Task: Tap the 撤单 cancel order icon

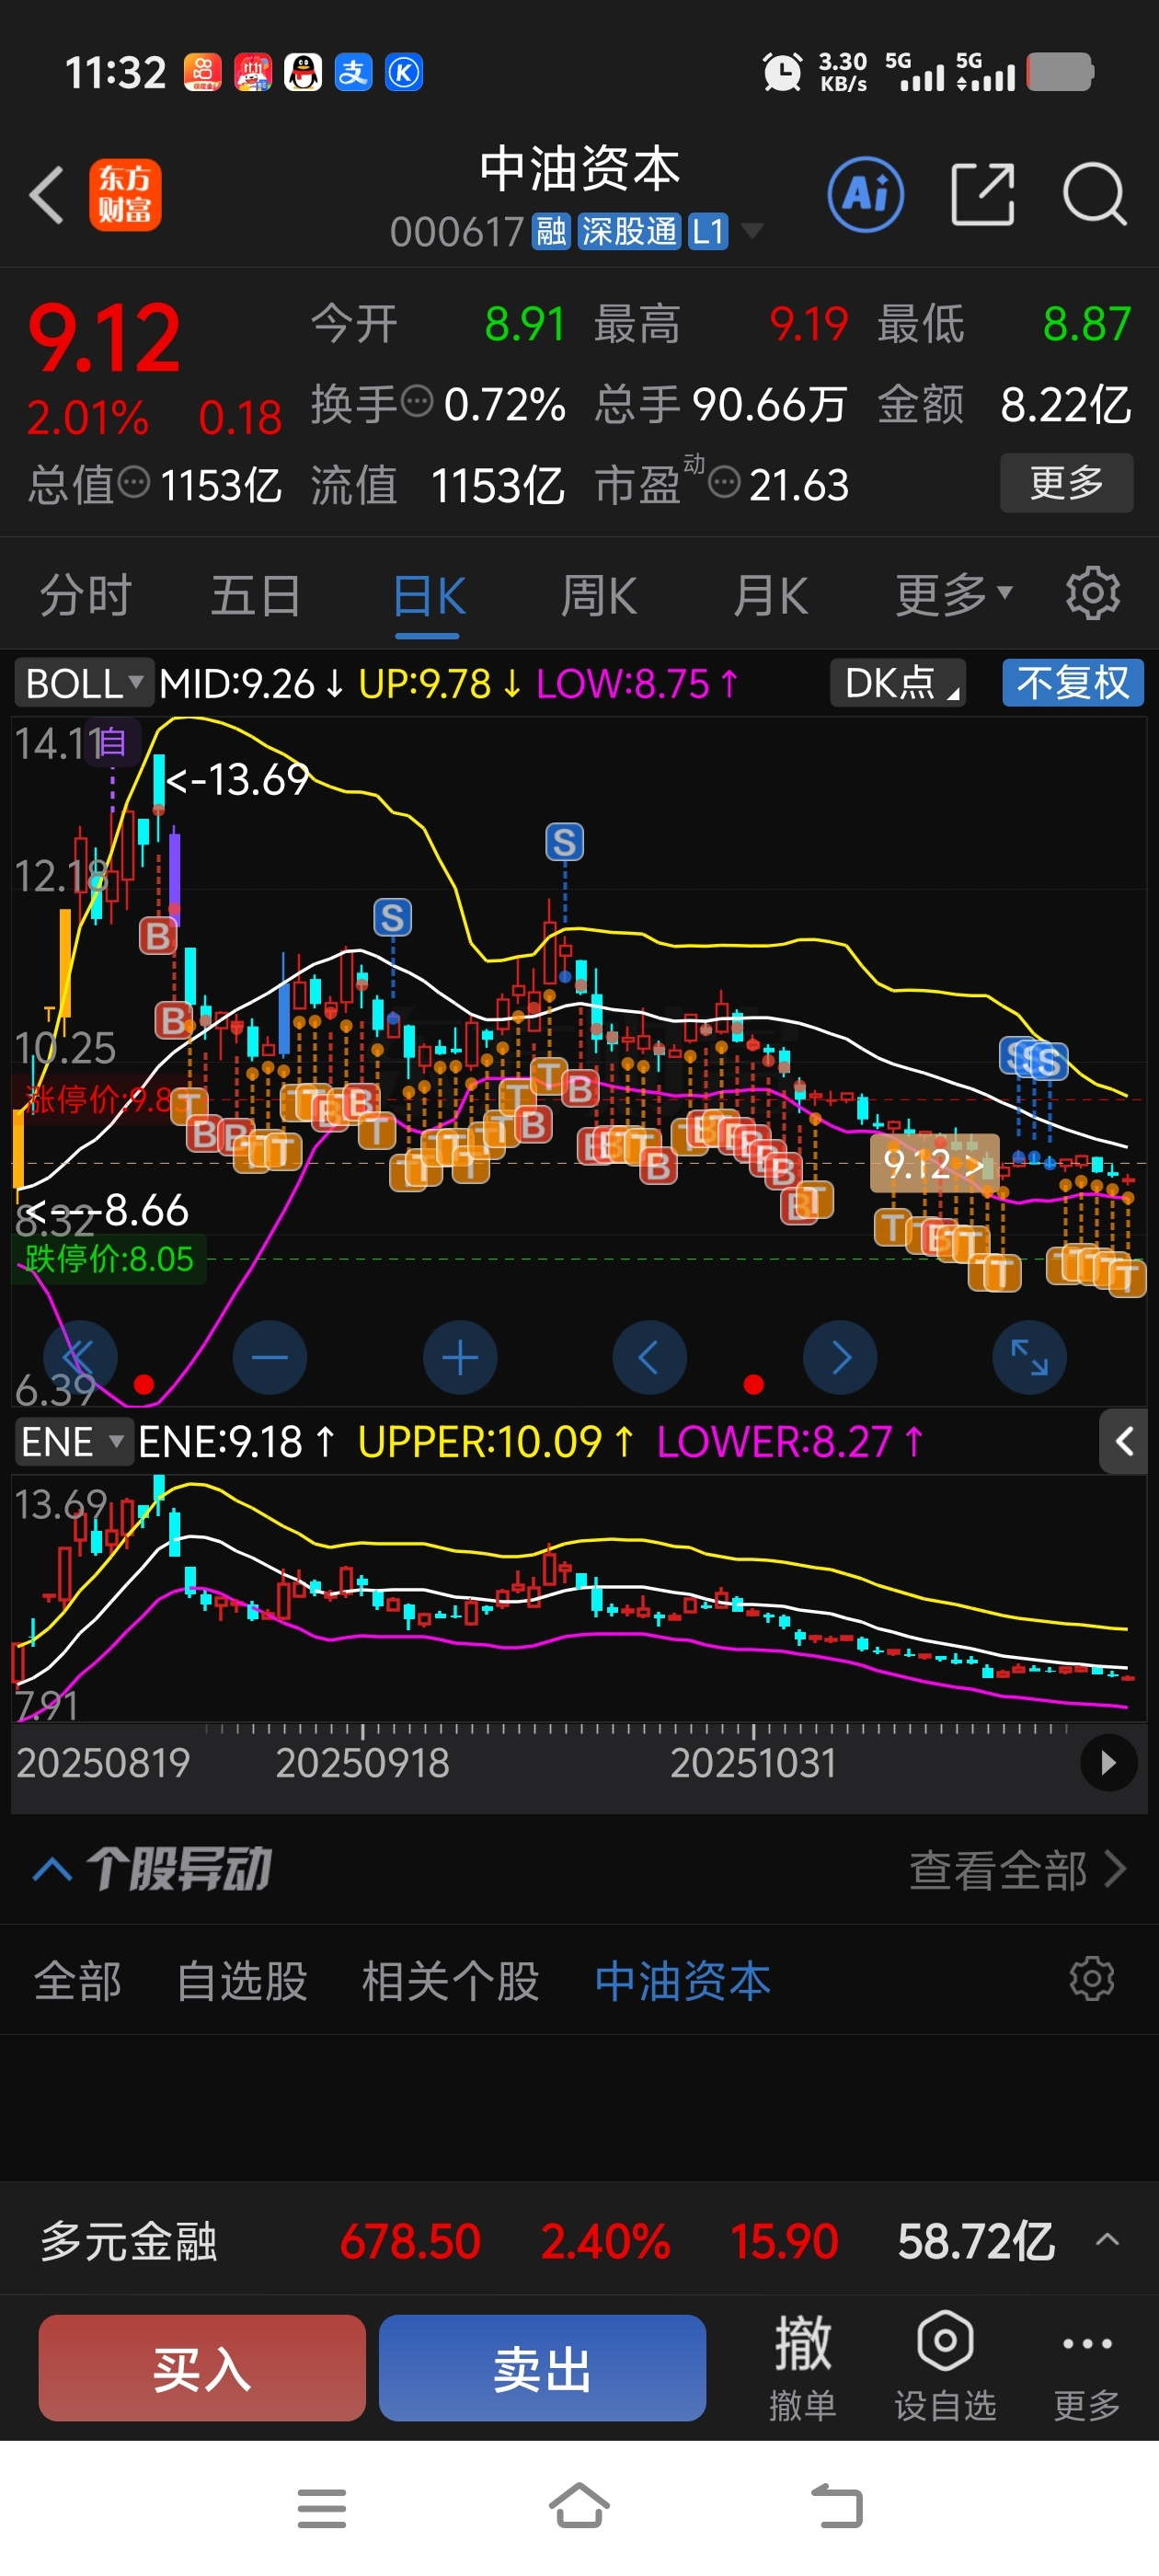Action: coord(802,2367)
